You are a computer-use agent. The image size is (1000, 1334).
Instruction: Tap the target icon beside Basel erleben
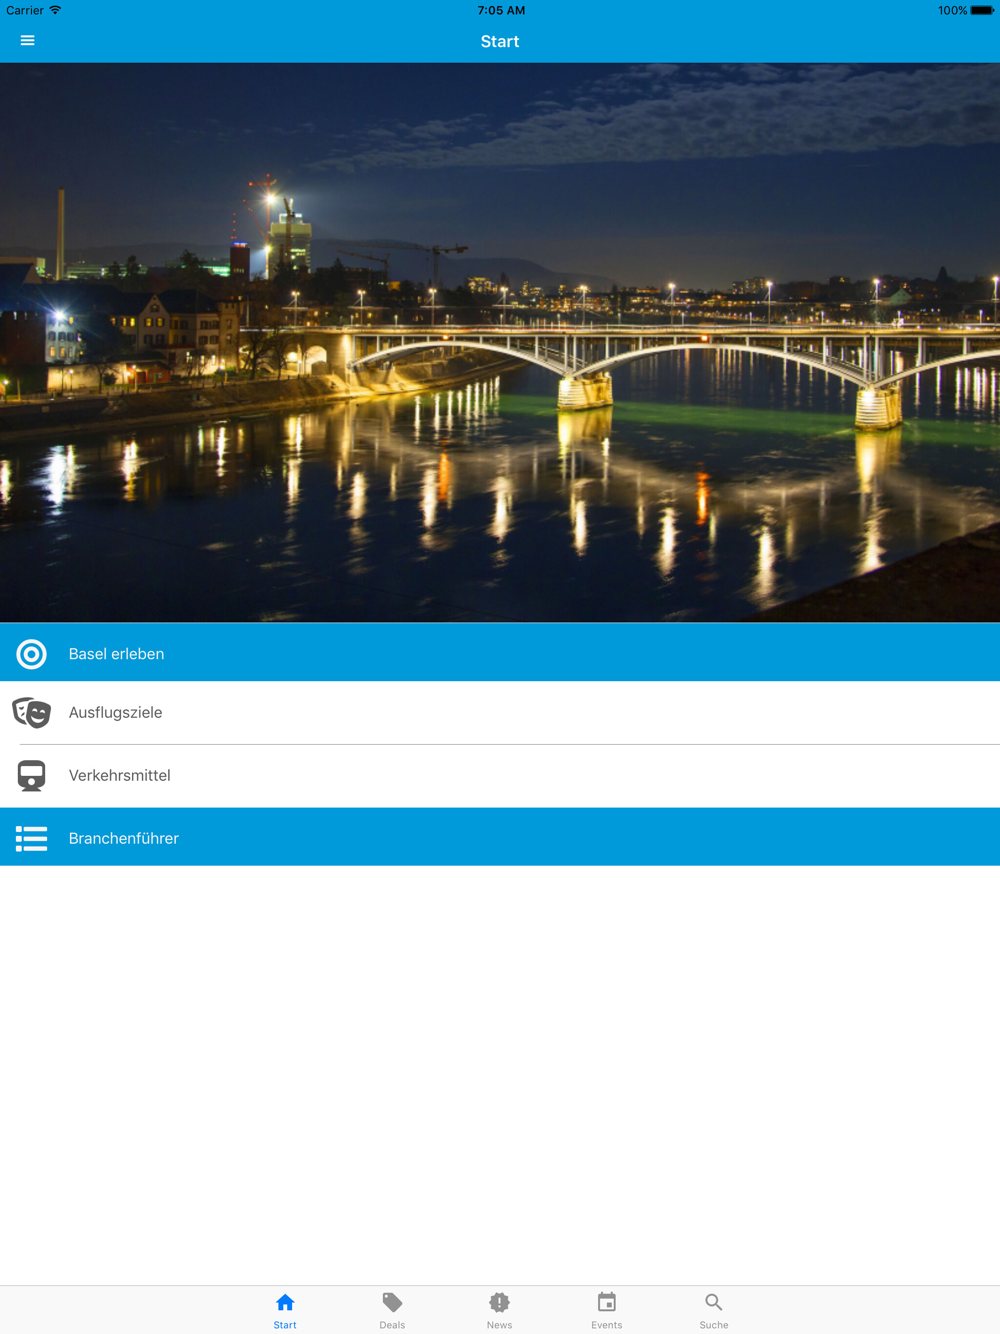tap(32, 654)
